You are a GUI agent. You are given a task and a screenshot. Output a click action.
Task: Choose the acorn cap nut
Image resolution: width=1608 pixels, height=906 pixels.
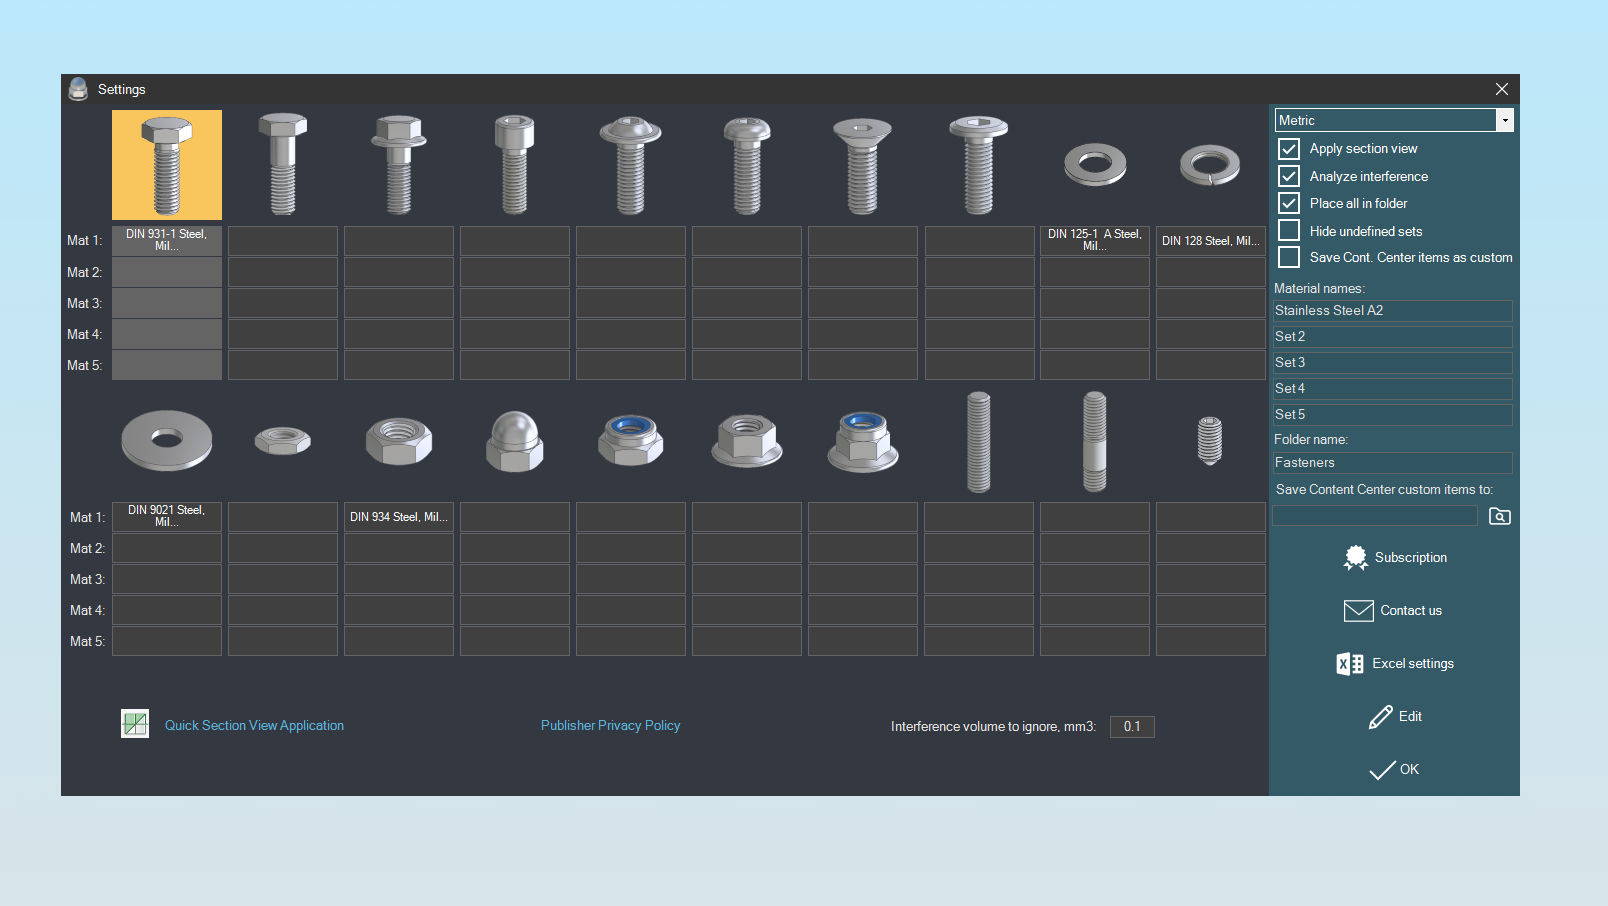click(x=515, y=441)
